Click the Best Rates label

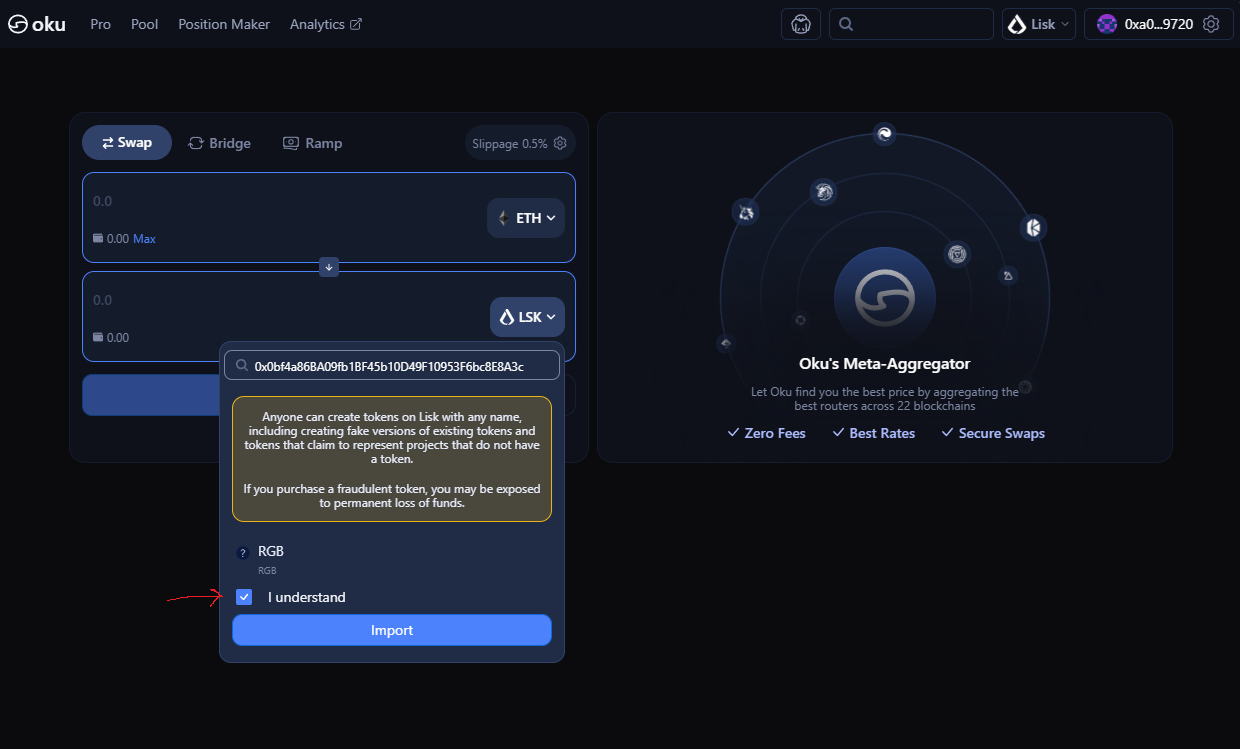[873, 433]
